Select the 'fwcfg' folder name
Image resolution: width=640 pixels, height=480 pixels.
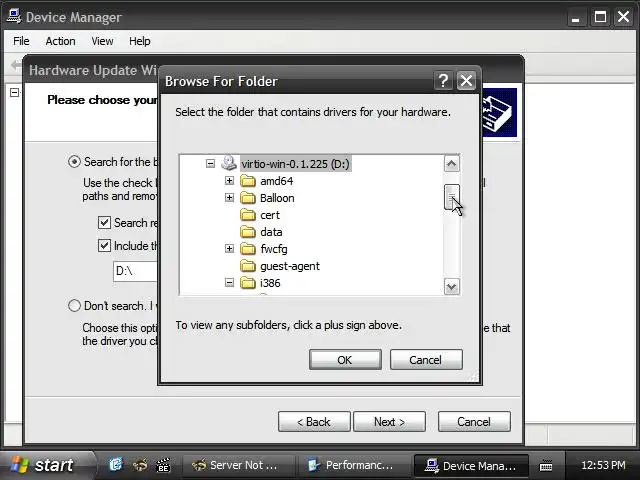click(x=273, y=249)
